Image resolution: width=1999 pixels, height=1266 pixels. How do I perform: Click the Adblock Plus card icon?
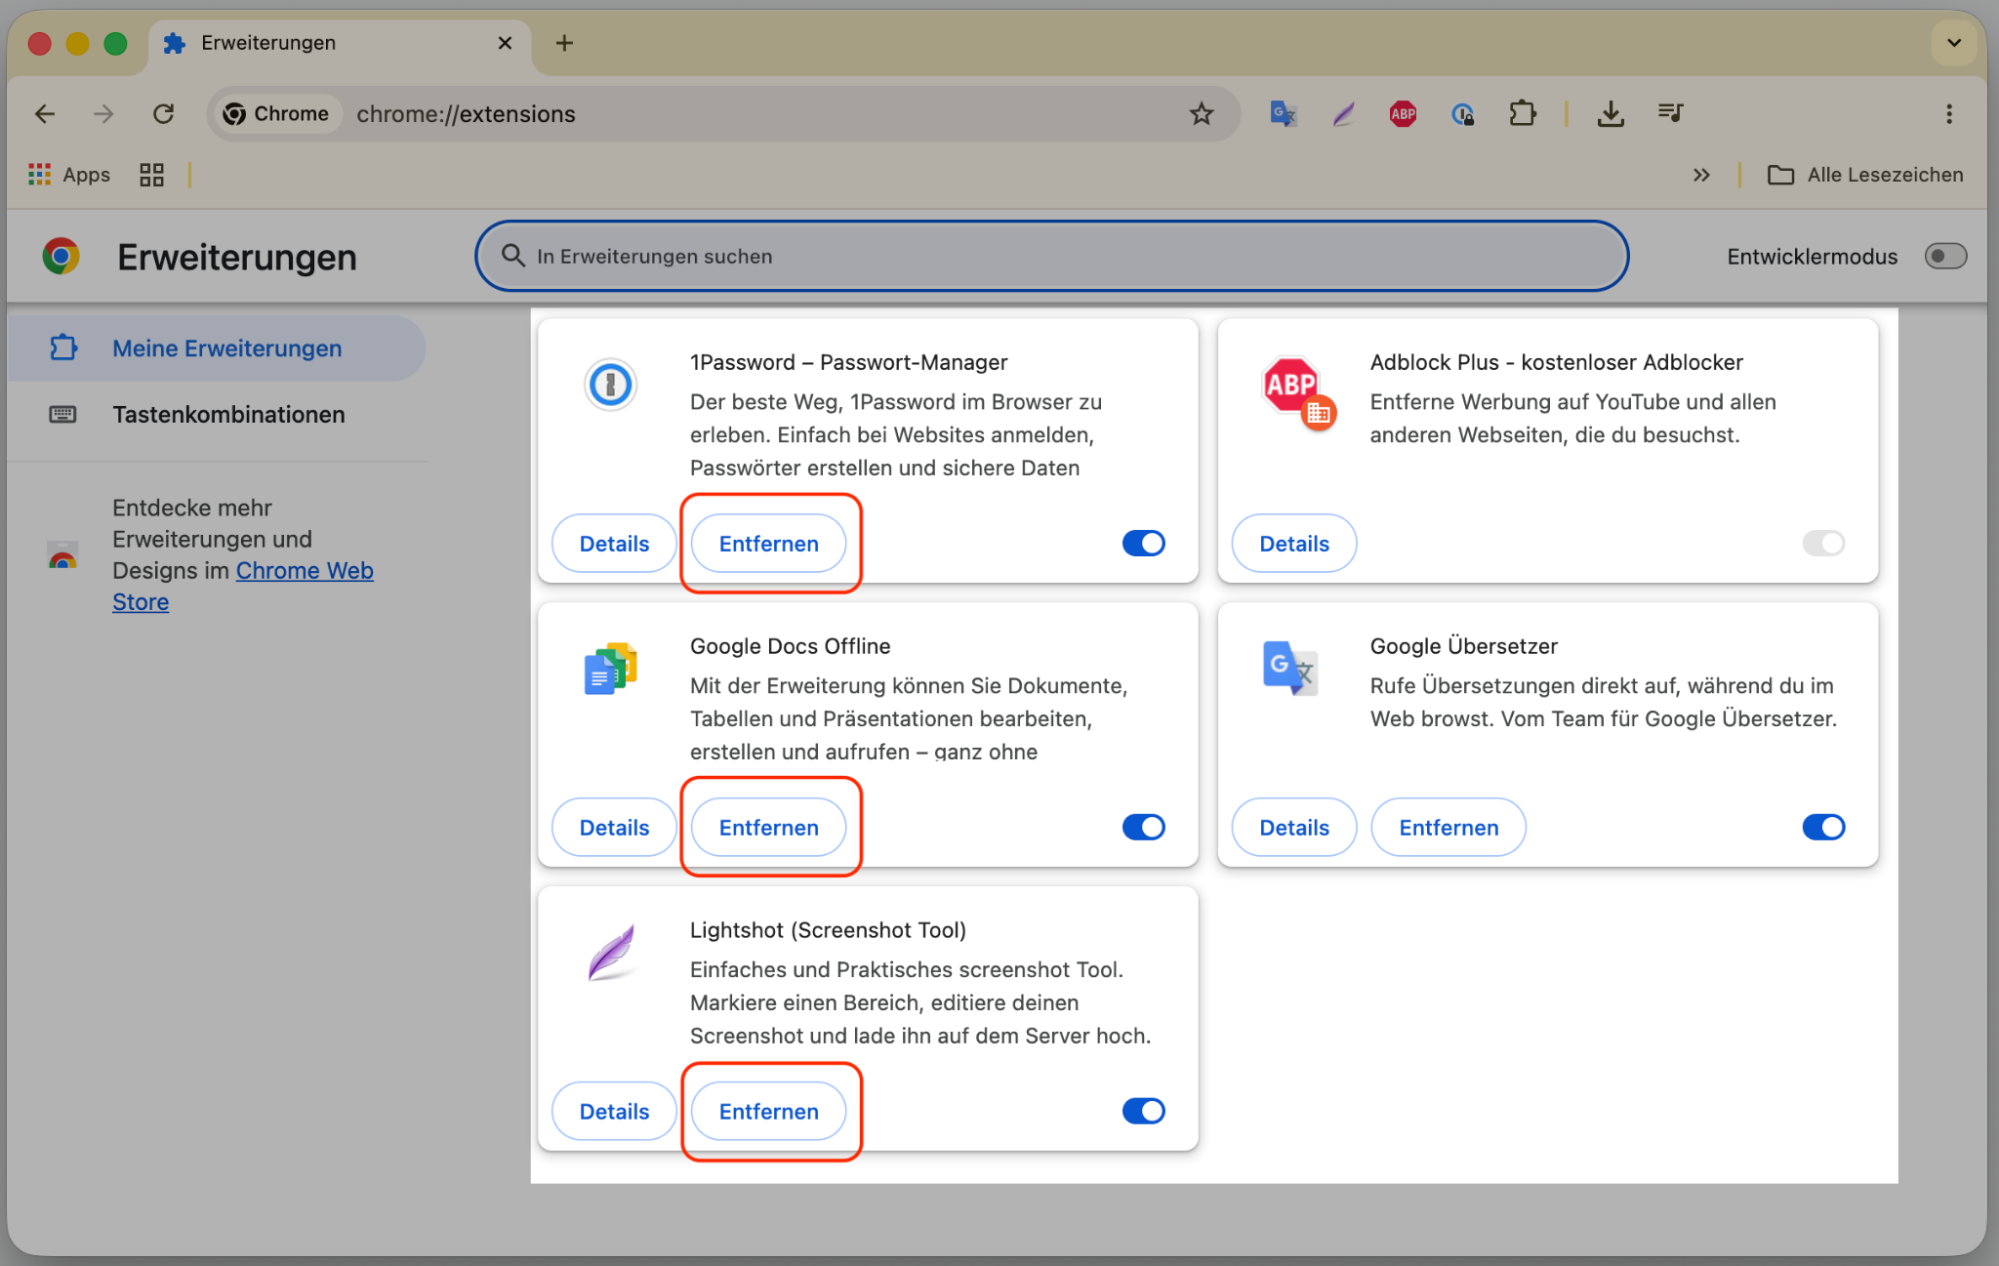[1297, 393]
